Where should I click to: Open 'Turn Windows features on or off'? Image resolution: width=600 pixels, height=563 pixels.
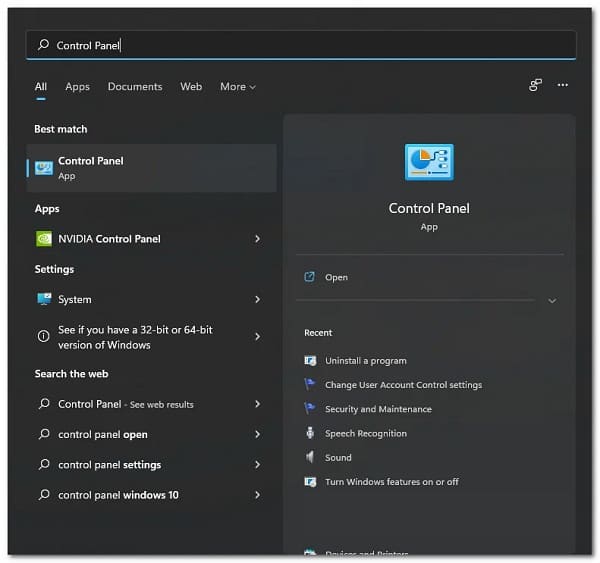[x=391, y=482]
